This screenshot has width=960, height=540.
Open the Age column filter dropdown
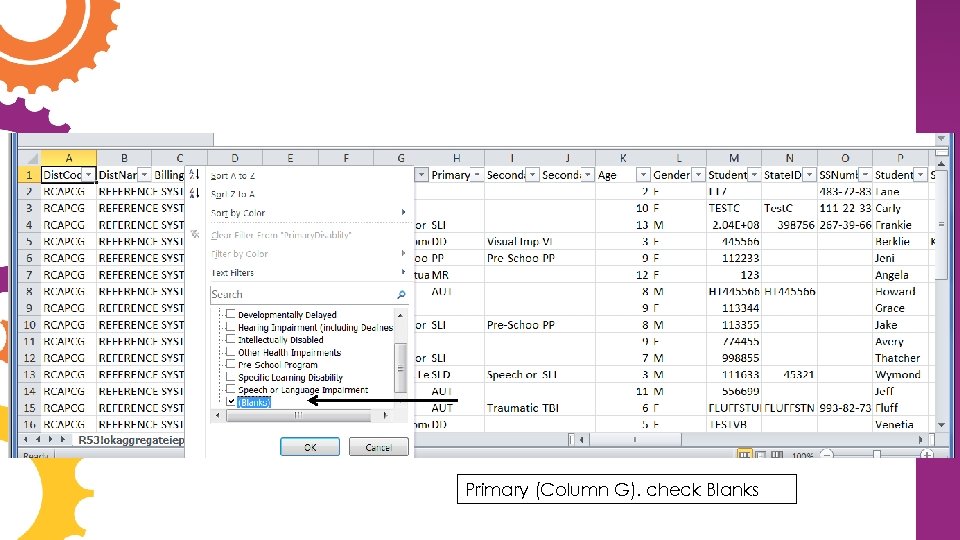click(x=643, y=175)
